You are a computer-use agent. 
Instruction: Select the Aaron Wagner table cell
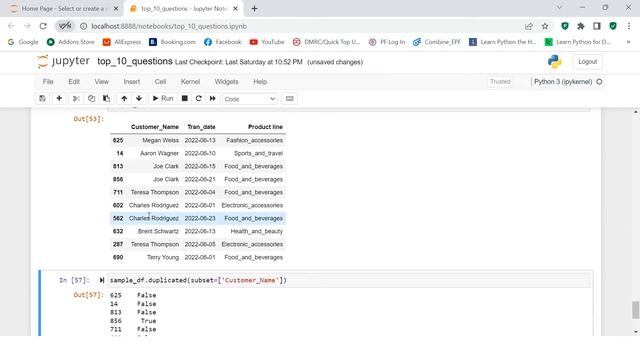[x=159, y=153]
